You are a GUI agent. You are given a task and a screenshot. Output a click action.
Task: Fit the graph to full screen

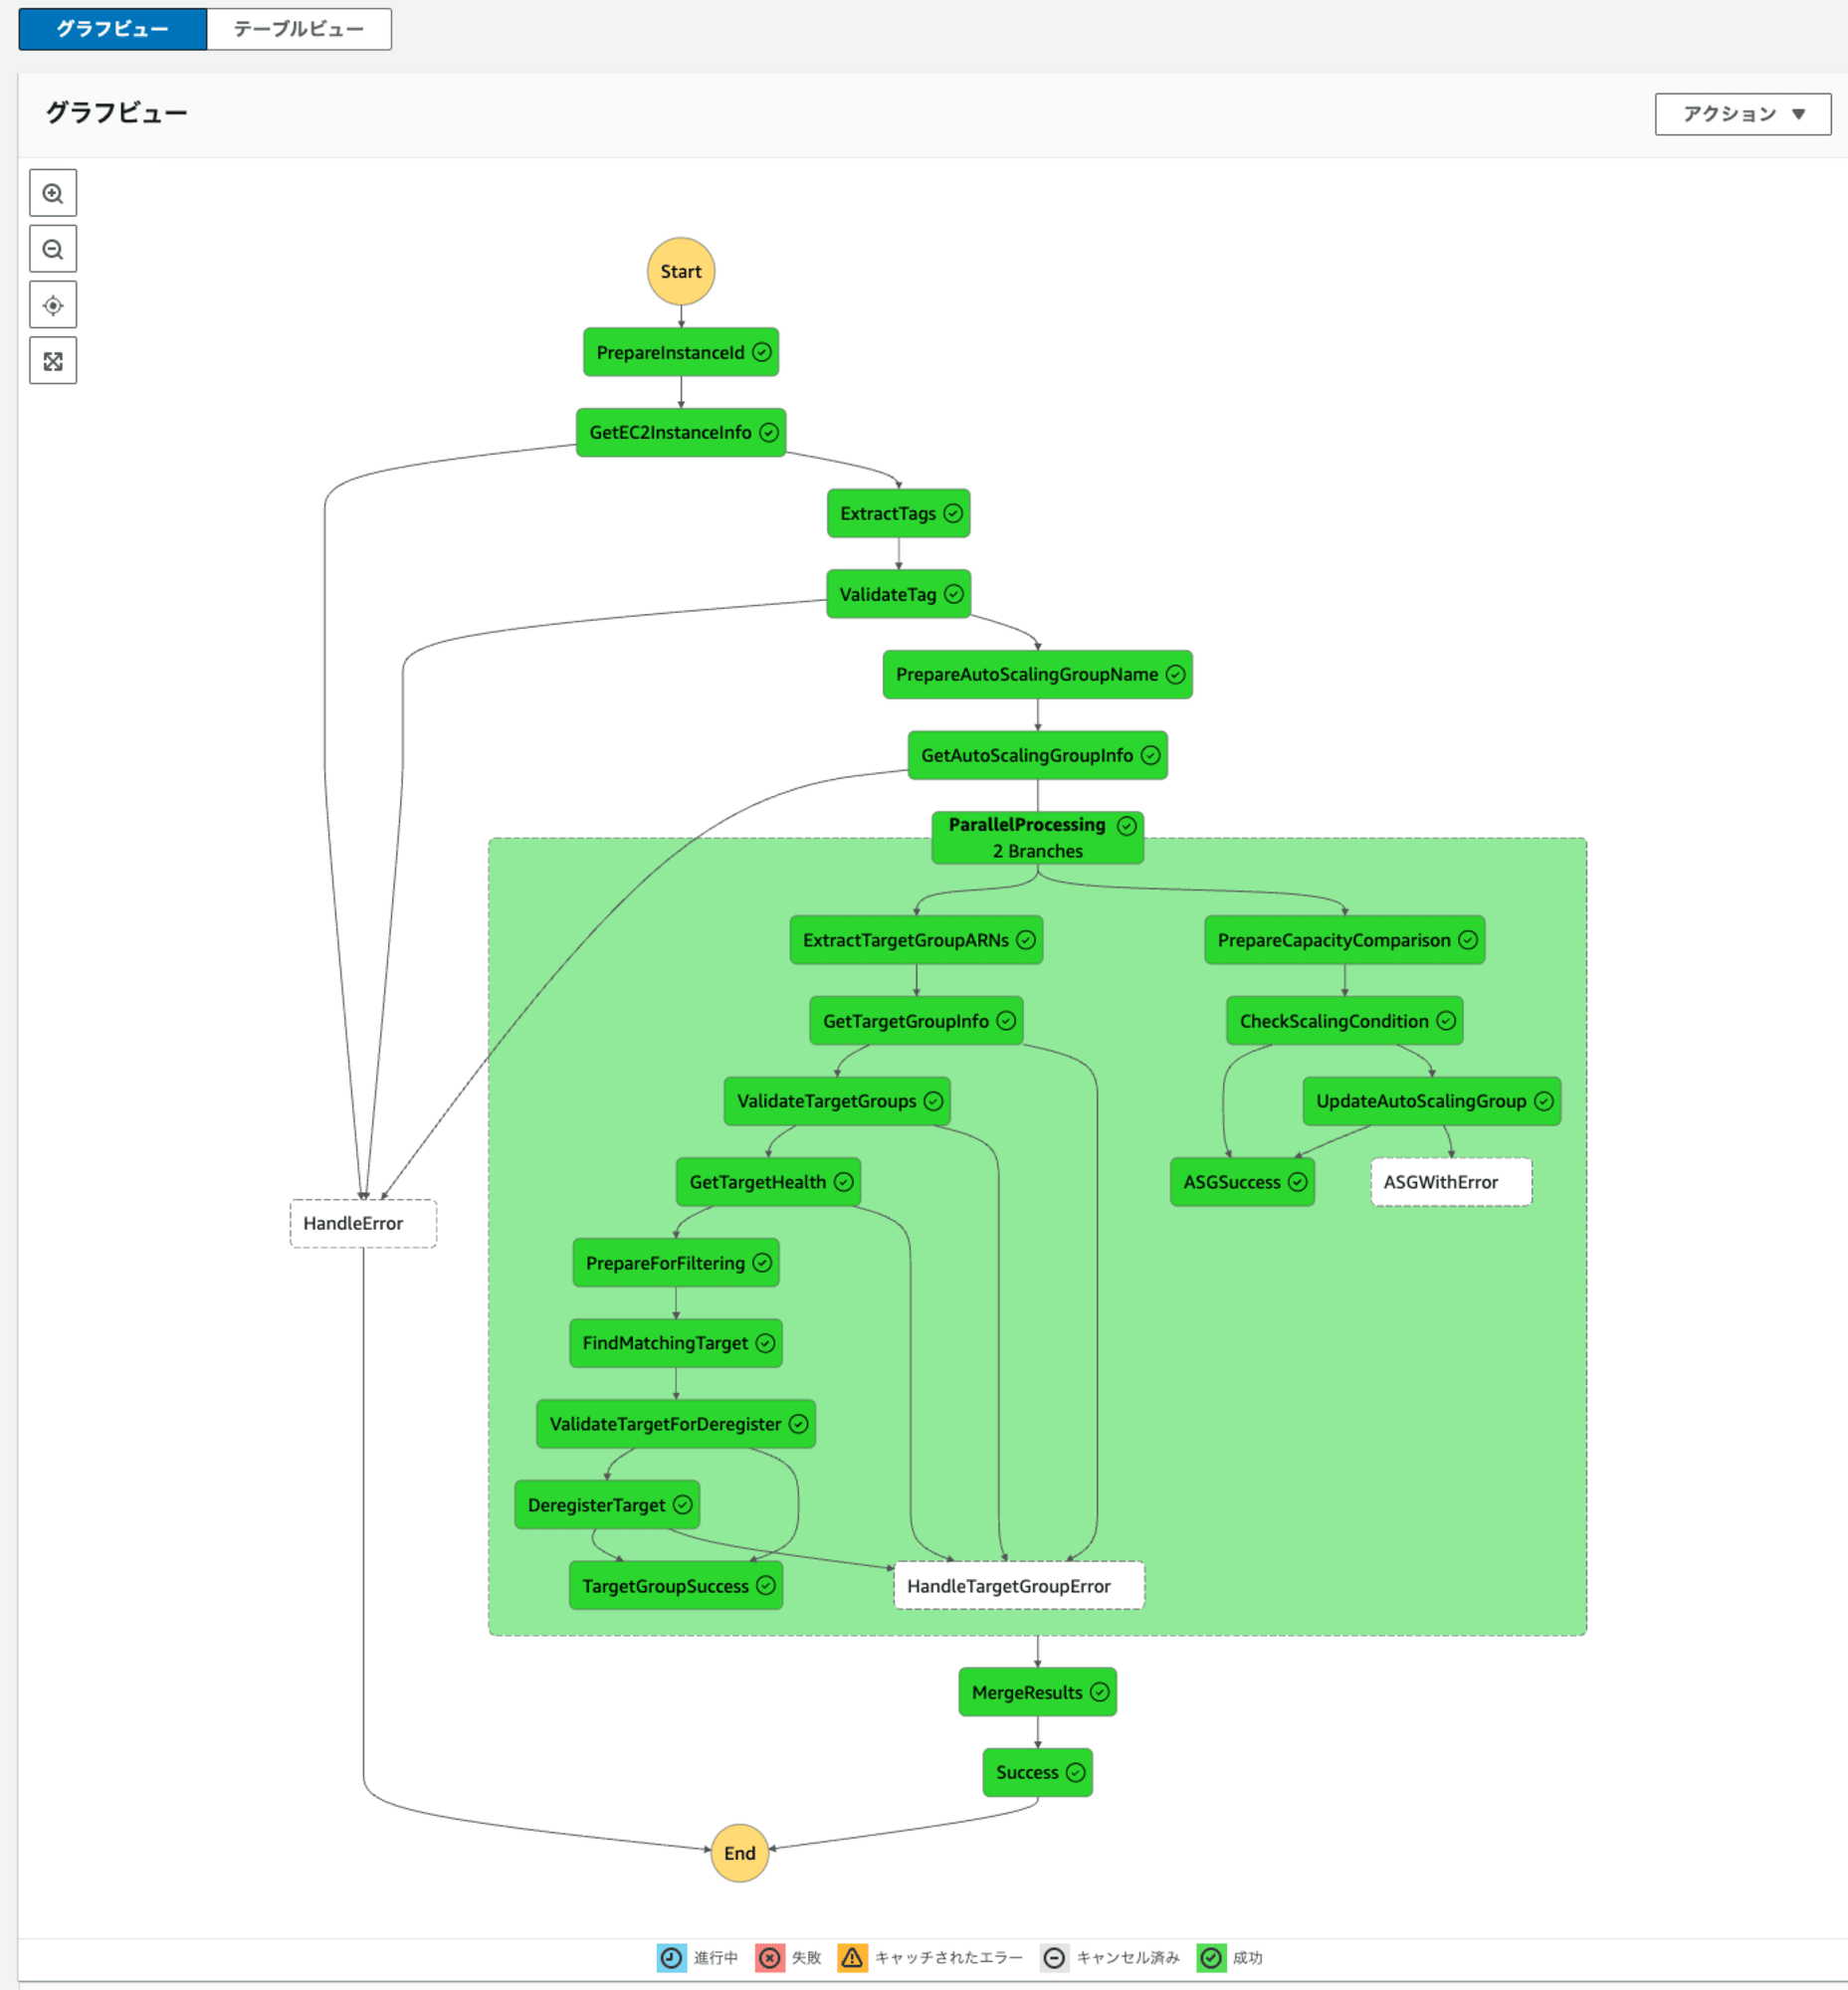coord(53,361)
